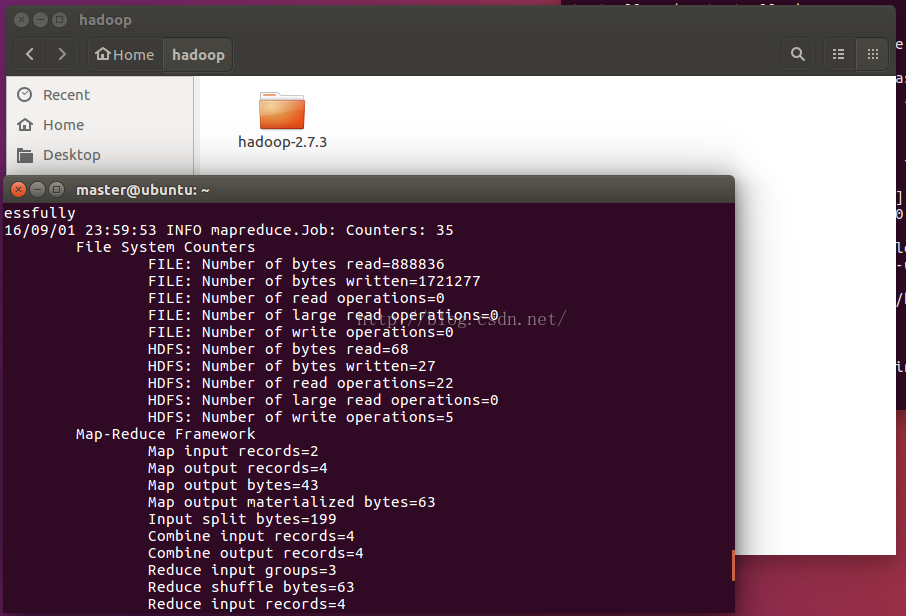Open Desktop in sidebar
The height and width of the screenshot is (616, 906).
coord(72,155)
